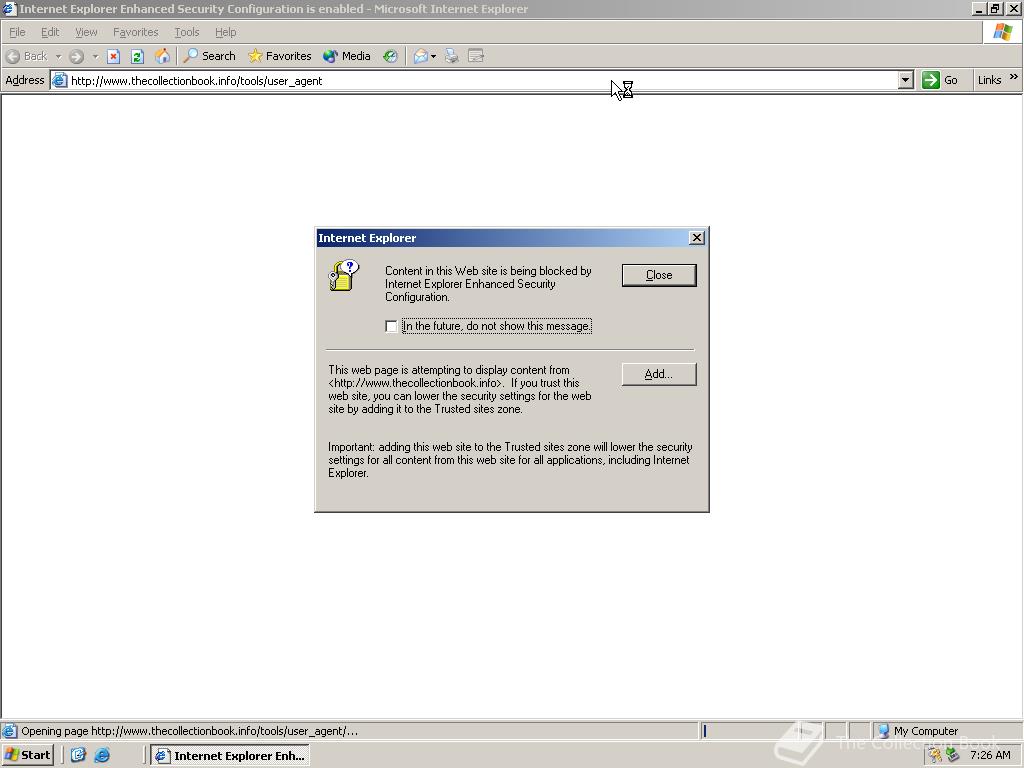Close the dialog with the title bar X
This screenshot has height=768, width=1024.
pyautogui.click(x=697, y=238)
